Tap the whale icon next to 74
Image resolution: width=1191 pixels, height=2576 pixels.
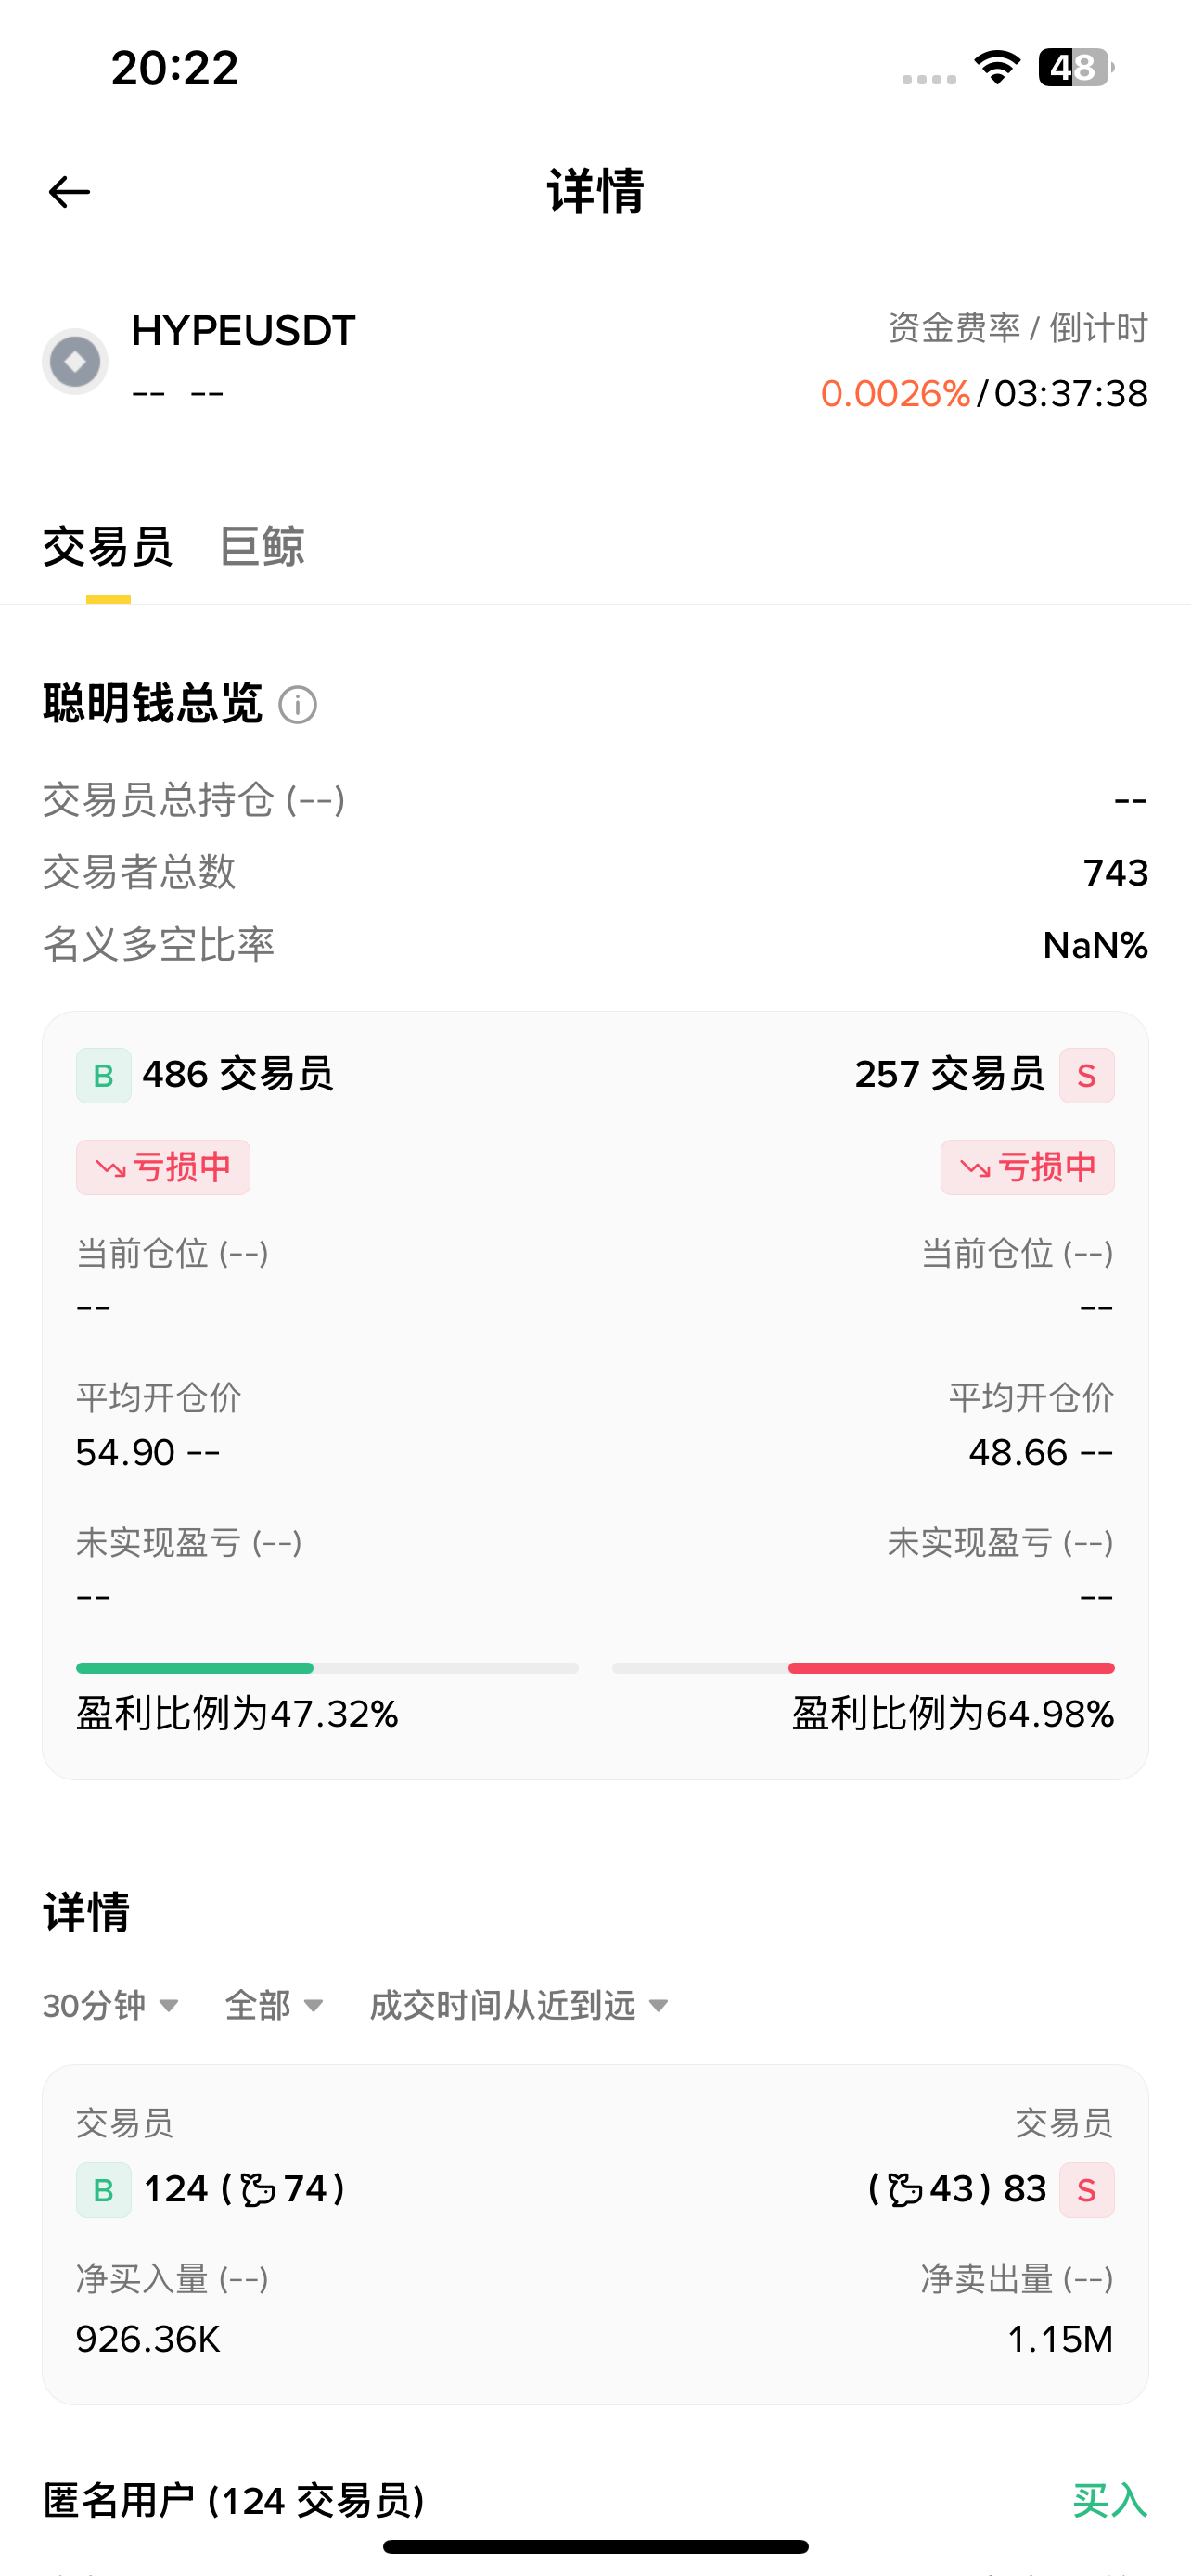(257, 2189)
